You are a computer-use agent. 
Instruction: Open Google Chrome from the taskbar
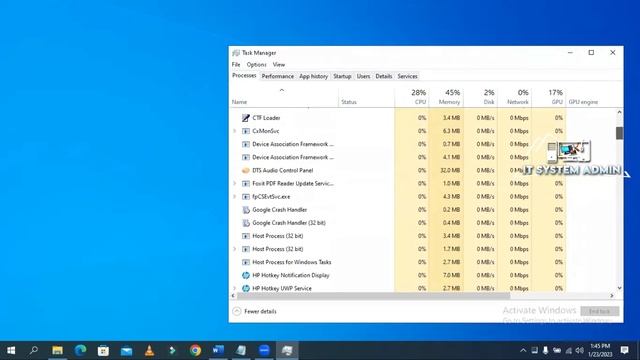pyautogui.click(x=195, y=350)
